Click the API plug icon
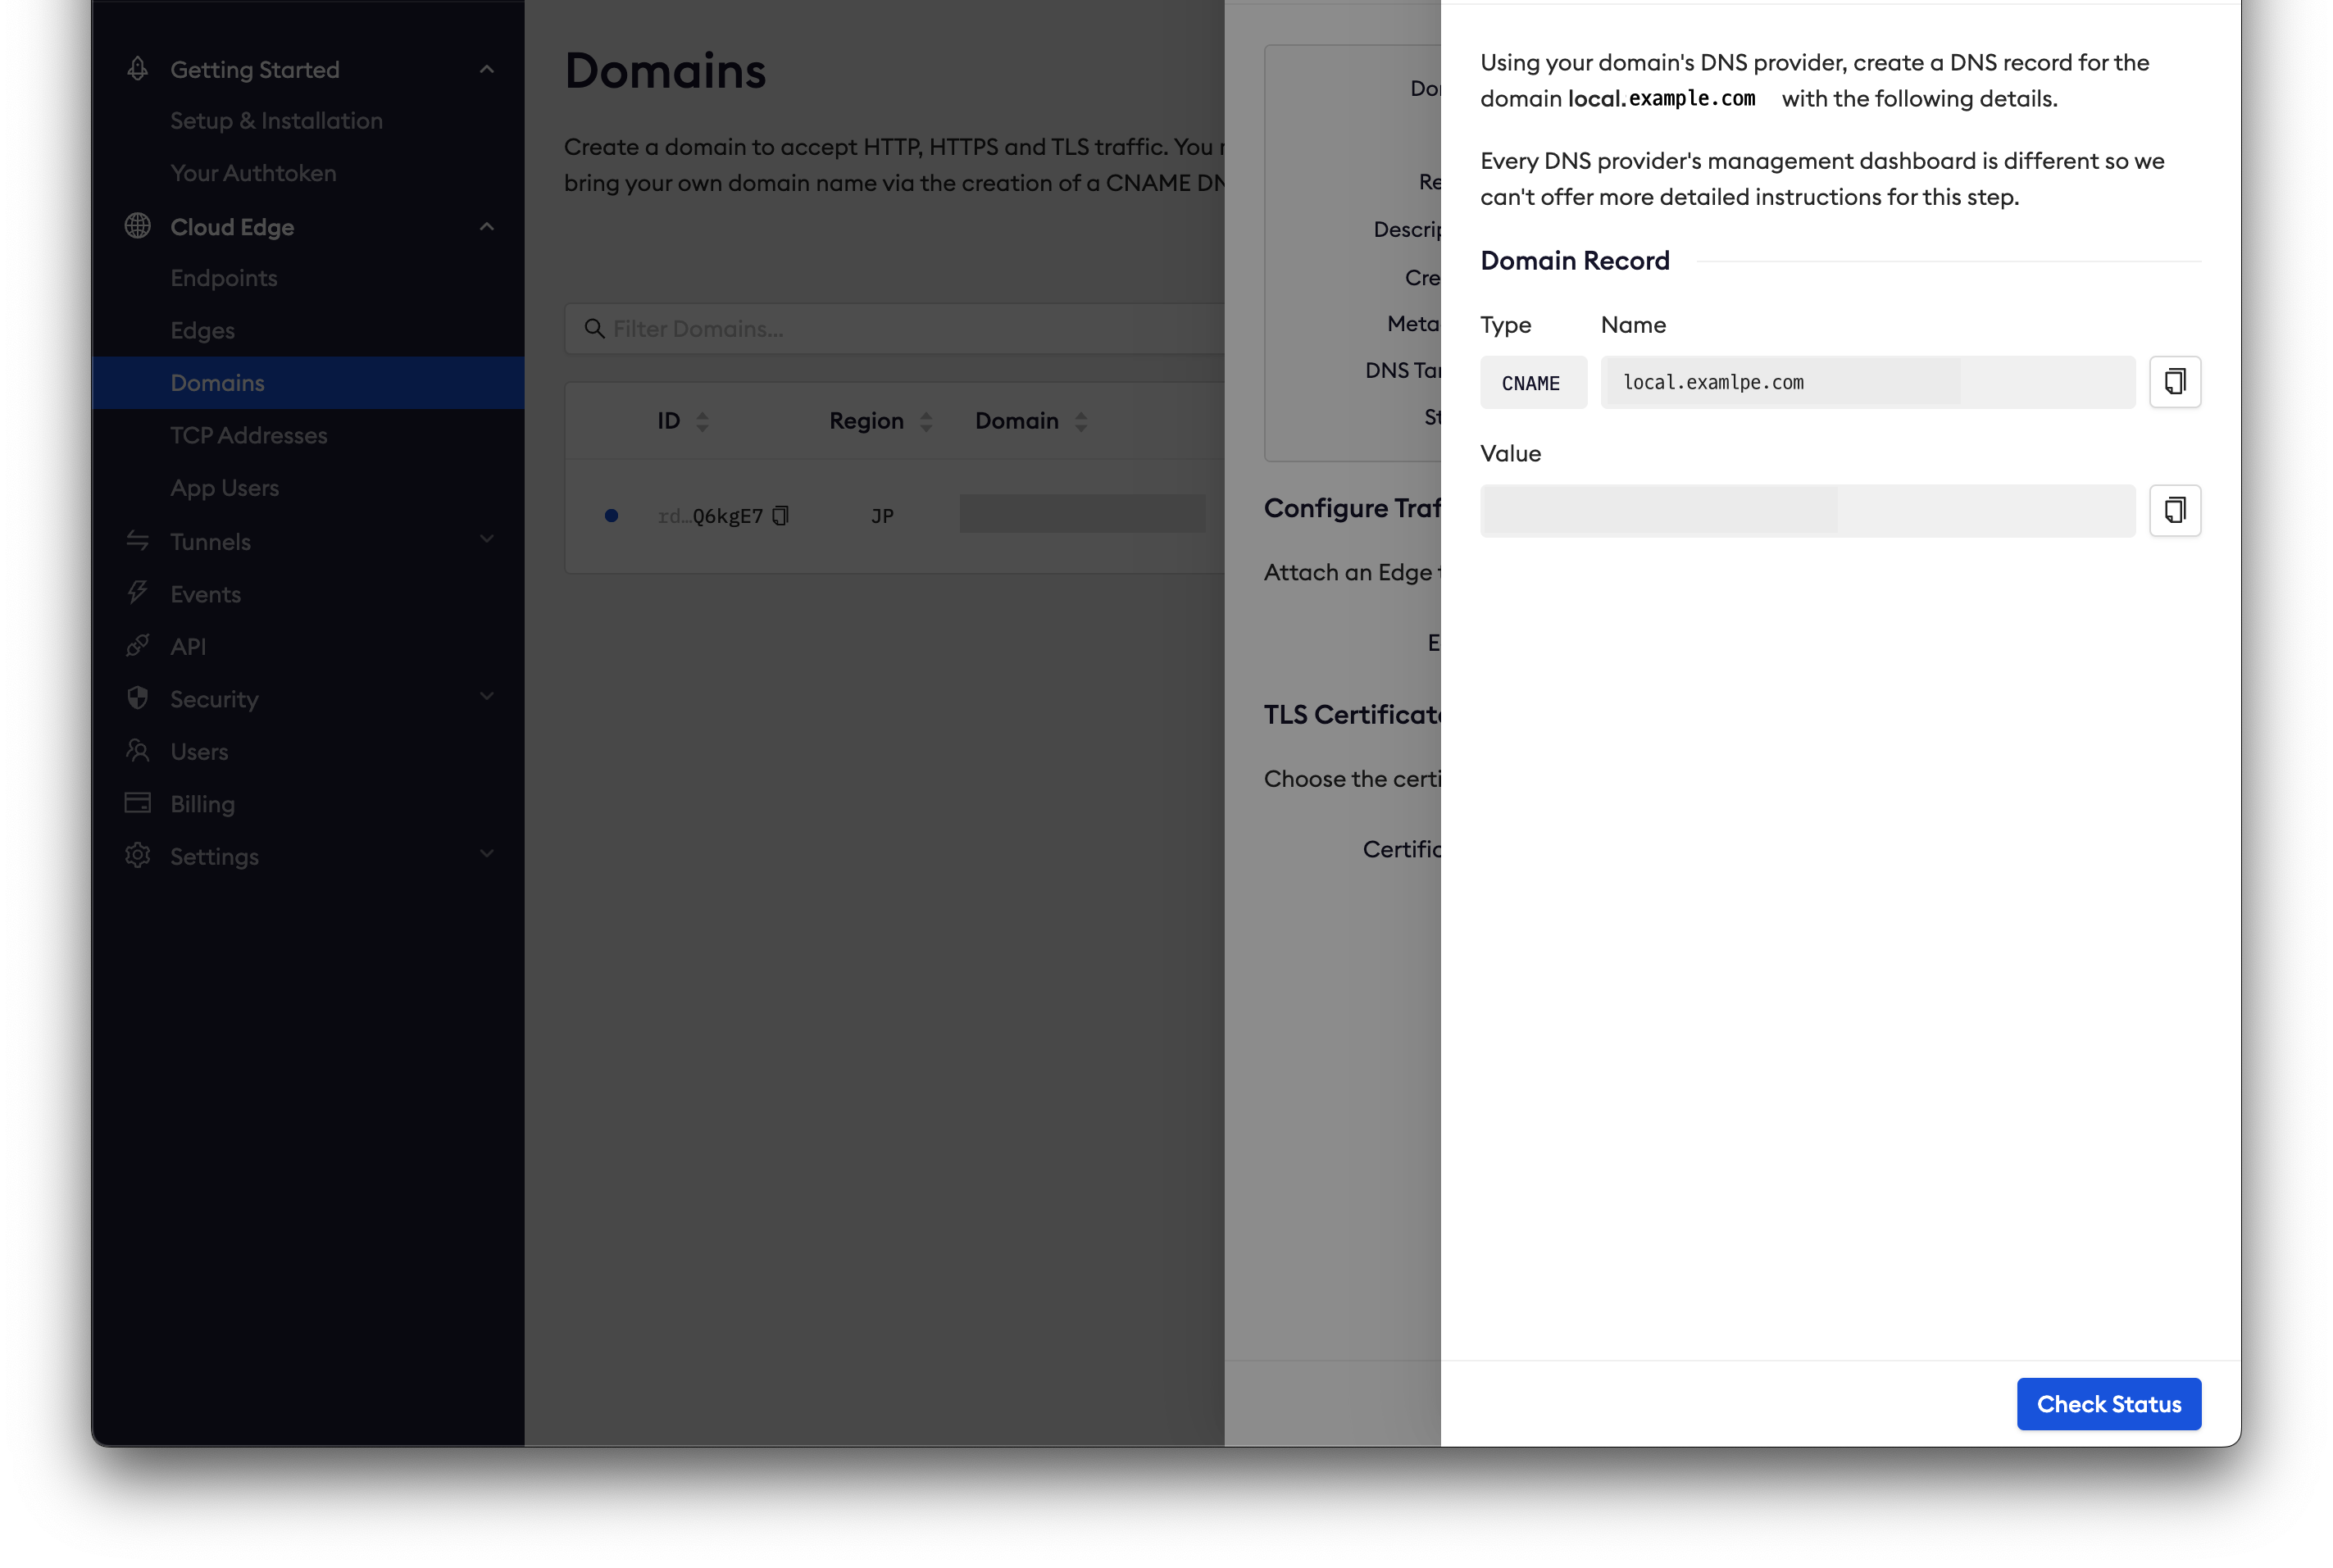Image resolution: width=2333 pixels, height=1568 pixels. point(138,646)
